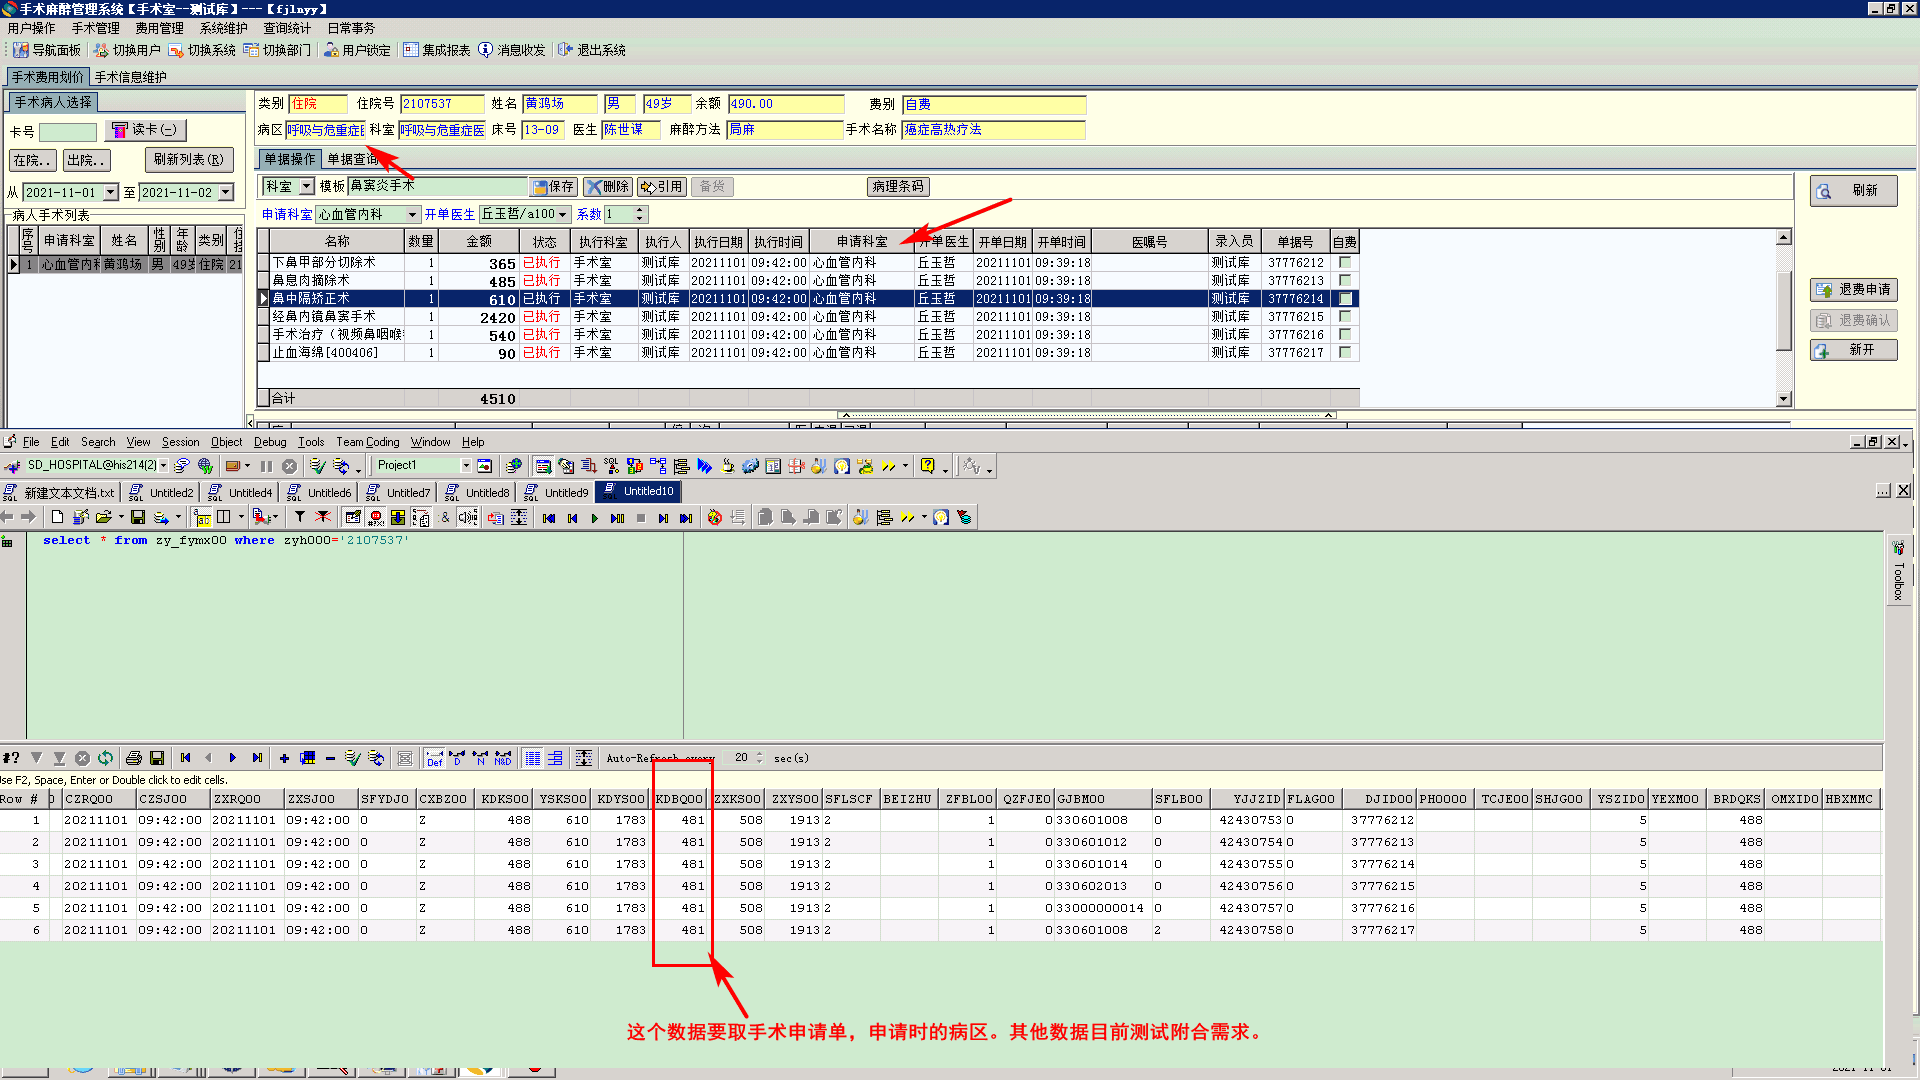
Task: Click the save file icon in SQL editor toolbar
Action: point(138,517)
